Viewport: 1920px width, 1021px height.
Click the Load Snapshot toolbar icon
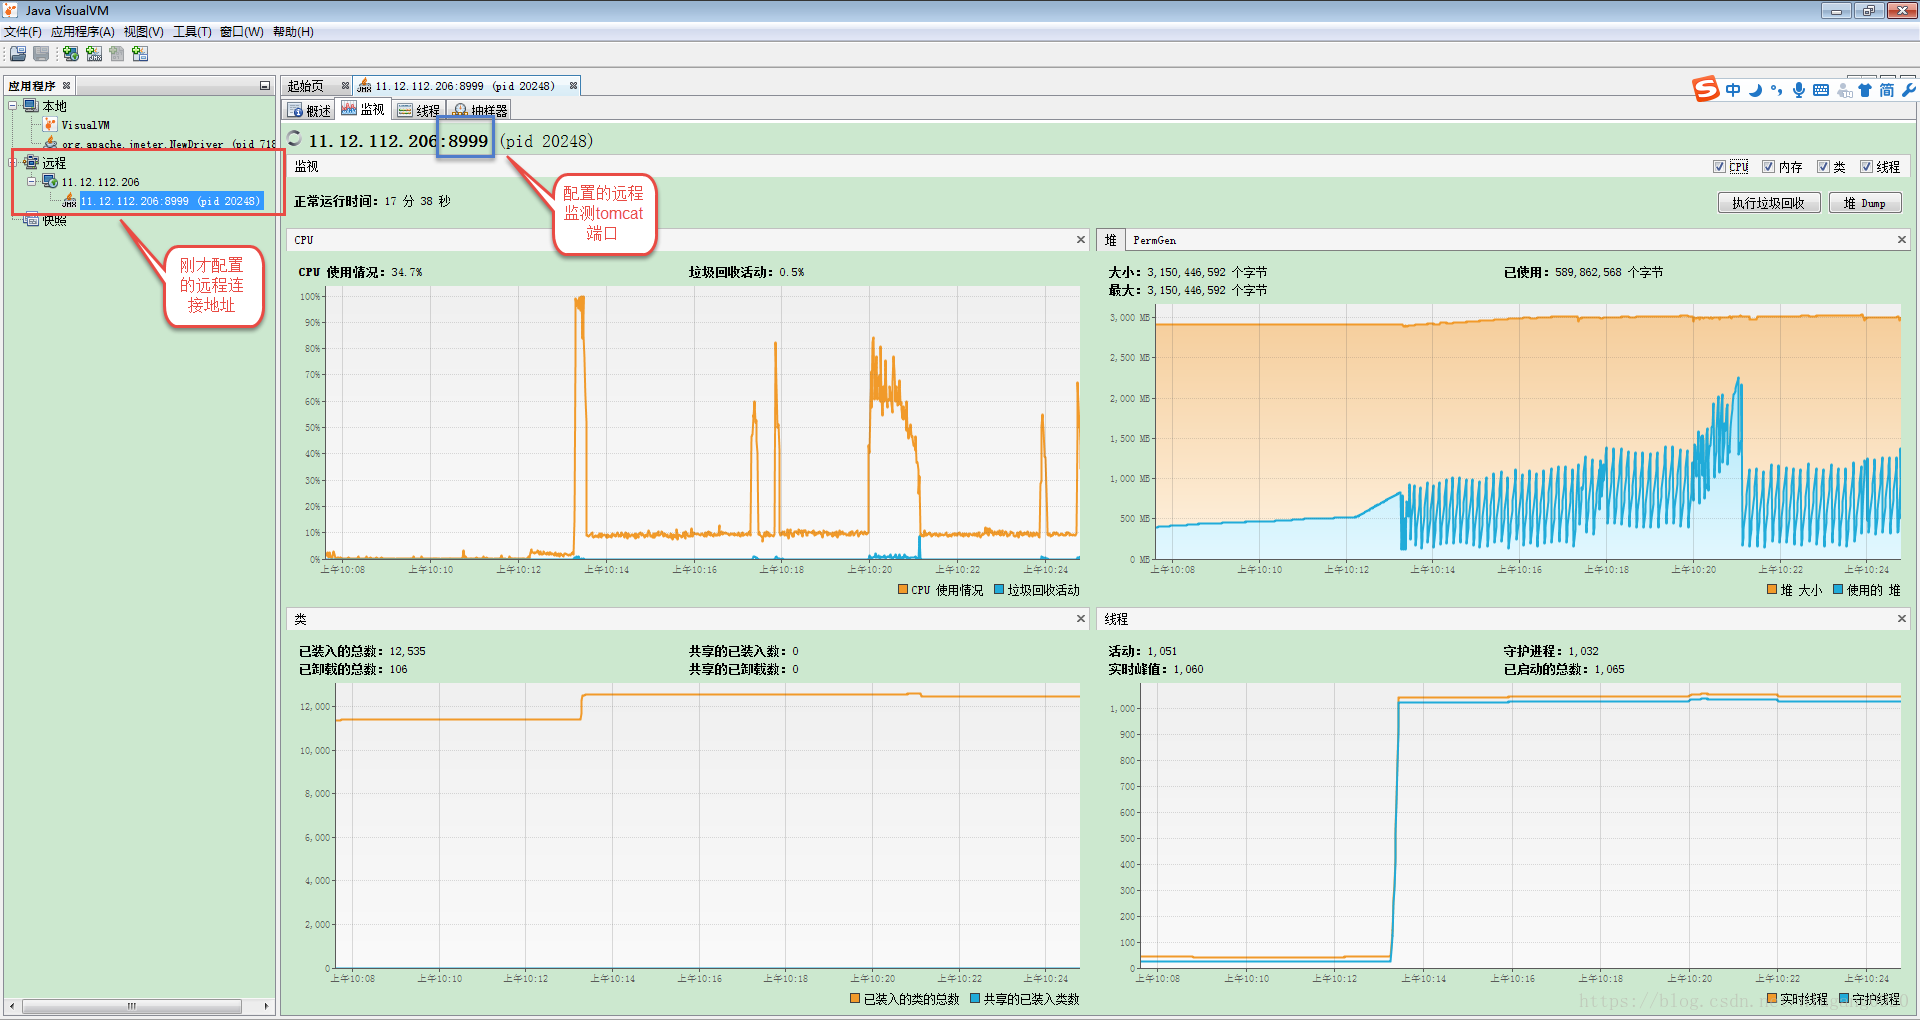click(x=18, y=54)
